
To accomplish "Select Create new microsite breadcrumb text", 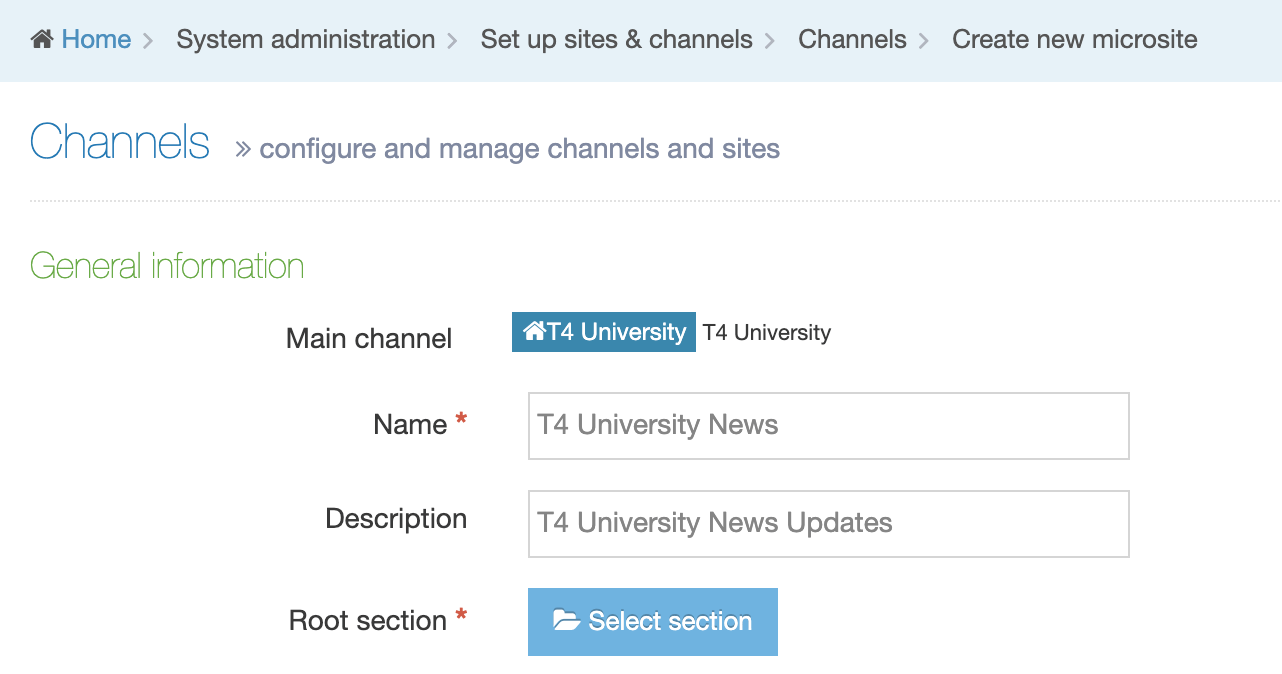I will click(1074, 40).
